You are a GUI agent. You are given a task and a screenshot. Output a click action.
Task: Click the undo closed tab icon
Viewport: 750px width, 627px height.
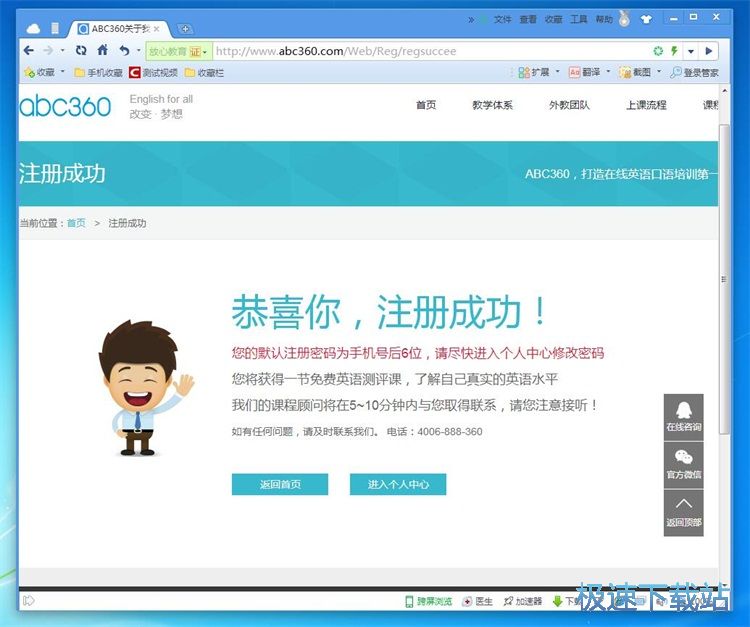click(125, 50)
